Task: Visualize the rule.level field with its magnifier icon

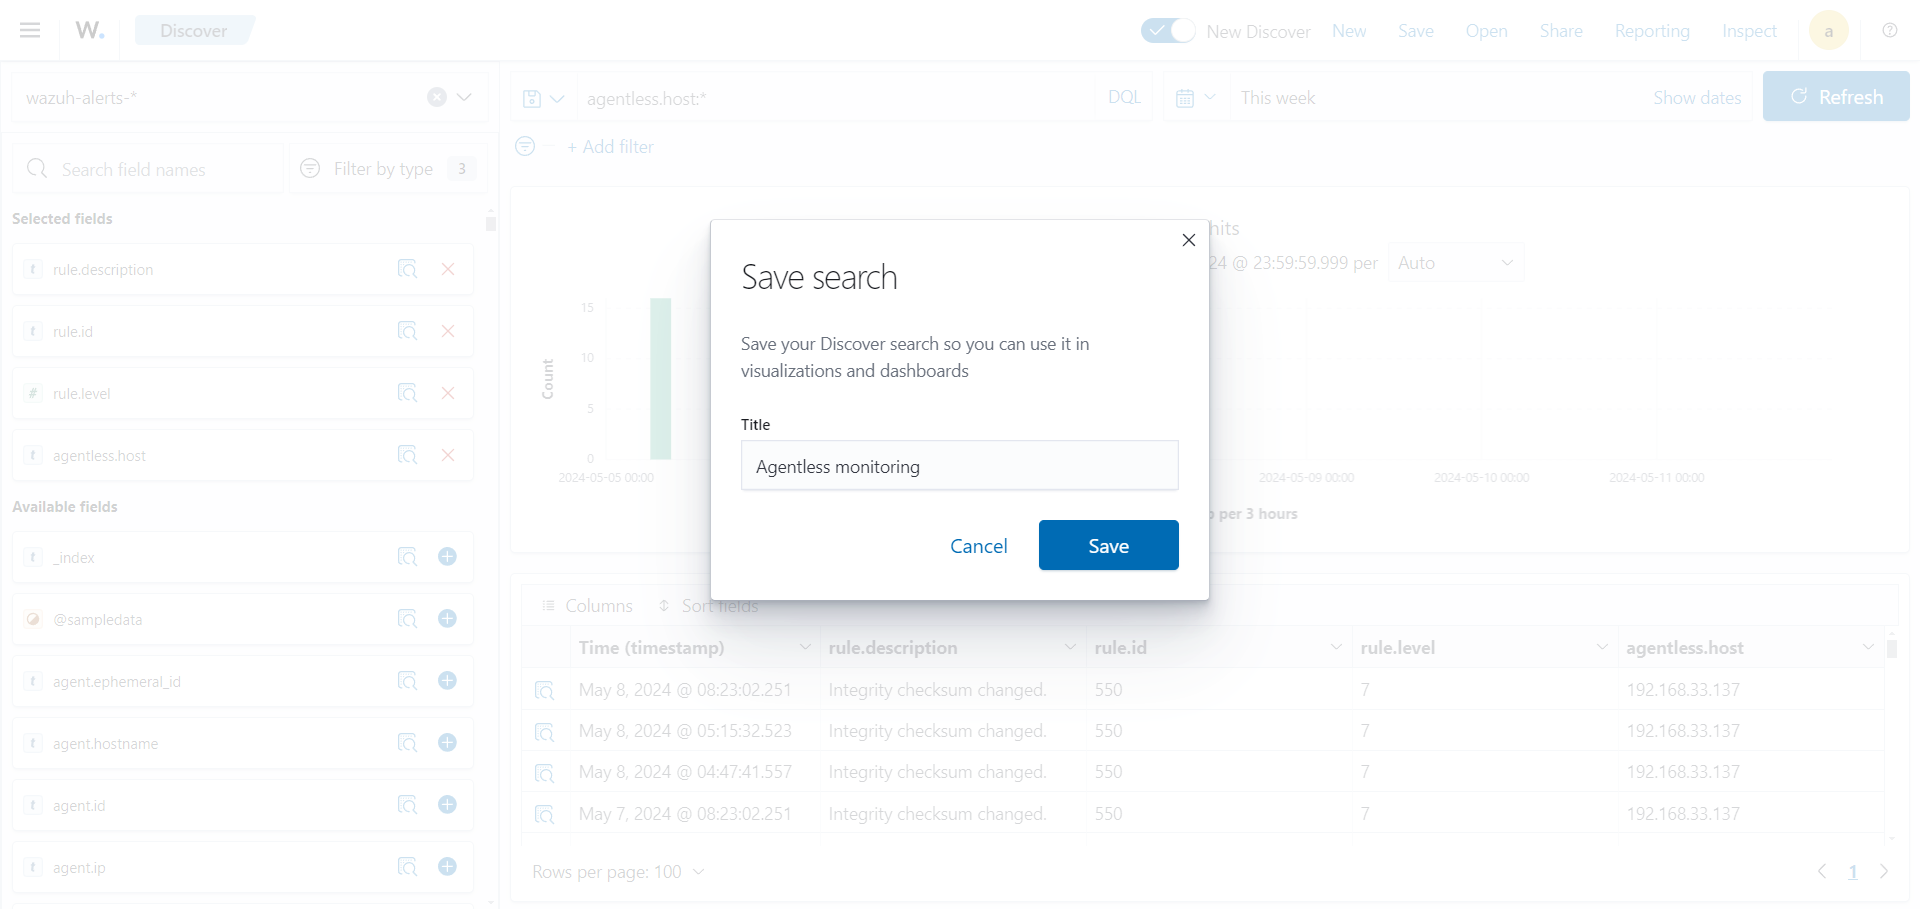Action: click(x=407, y=393)
